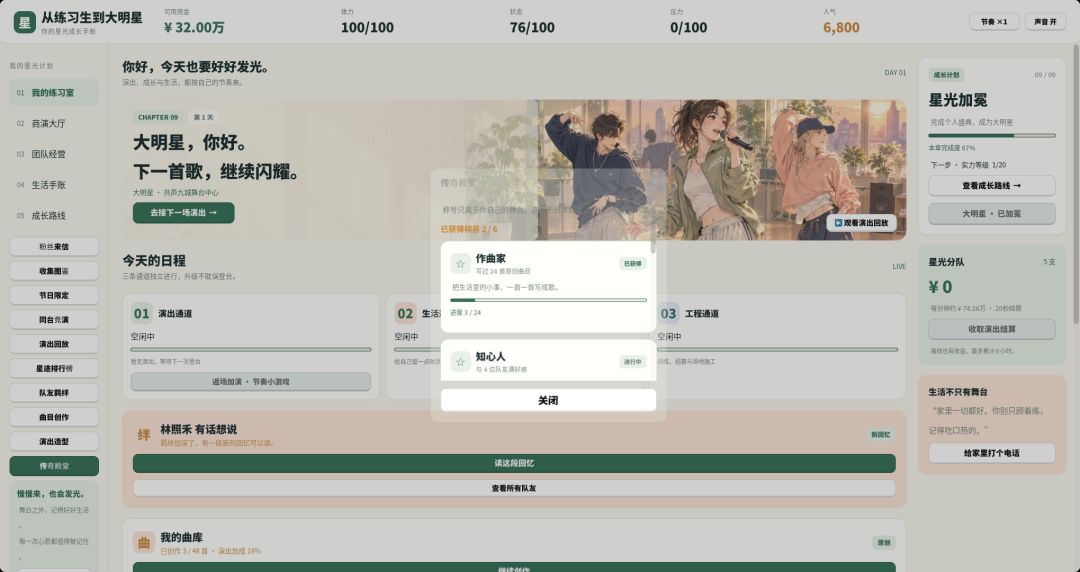Viewport: 1080px width, 572px height.
Task: Click the 成长计划 tag
Action: (x=946, y=74)
